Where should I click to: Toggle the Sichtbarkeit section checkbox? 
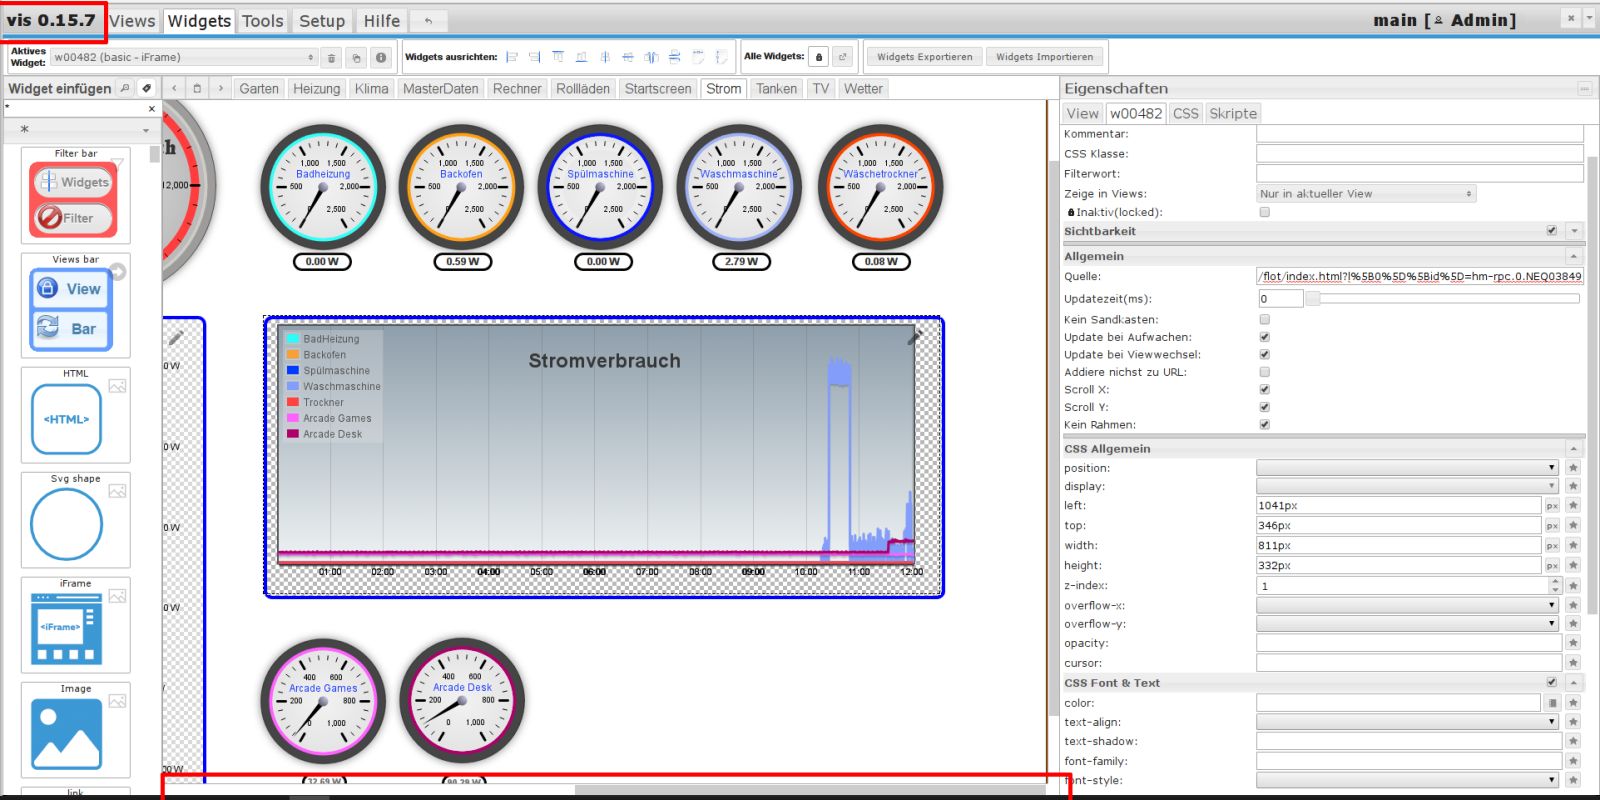coord(1552,231)
